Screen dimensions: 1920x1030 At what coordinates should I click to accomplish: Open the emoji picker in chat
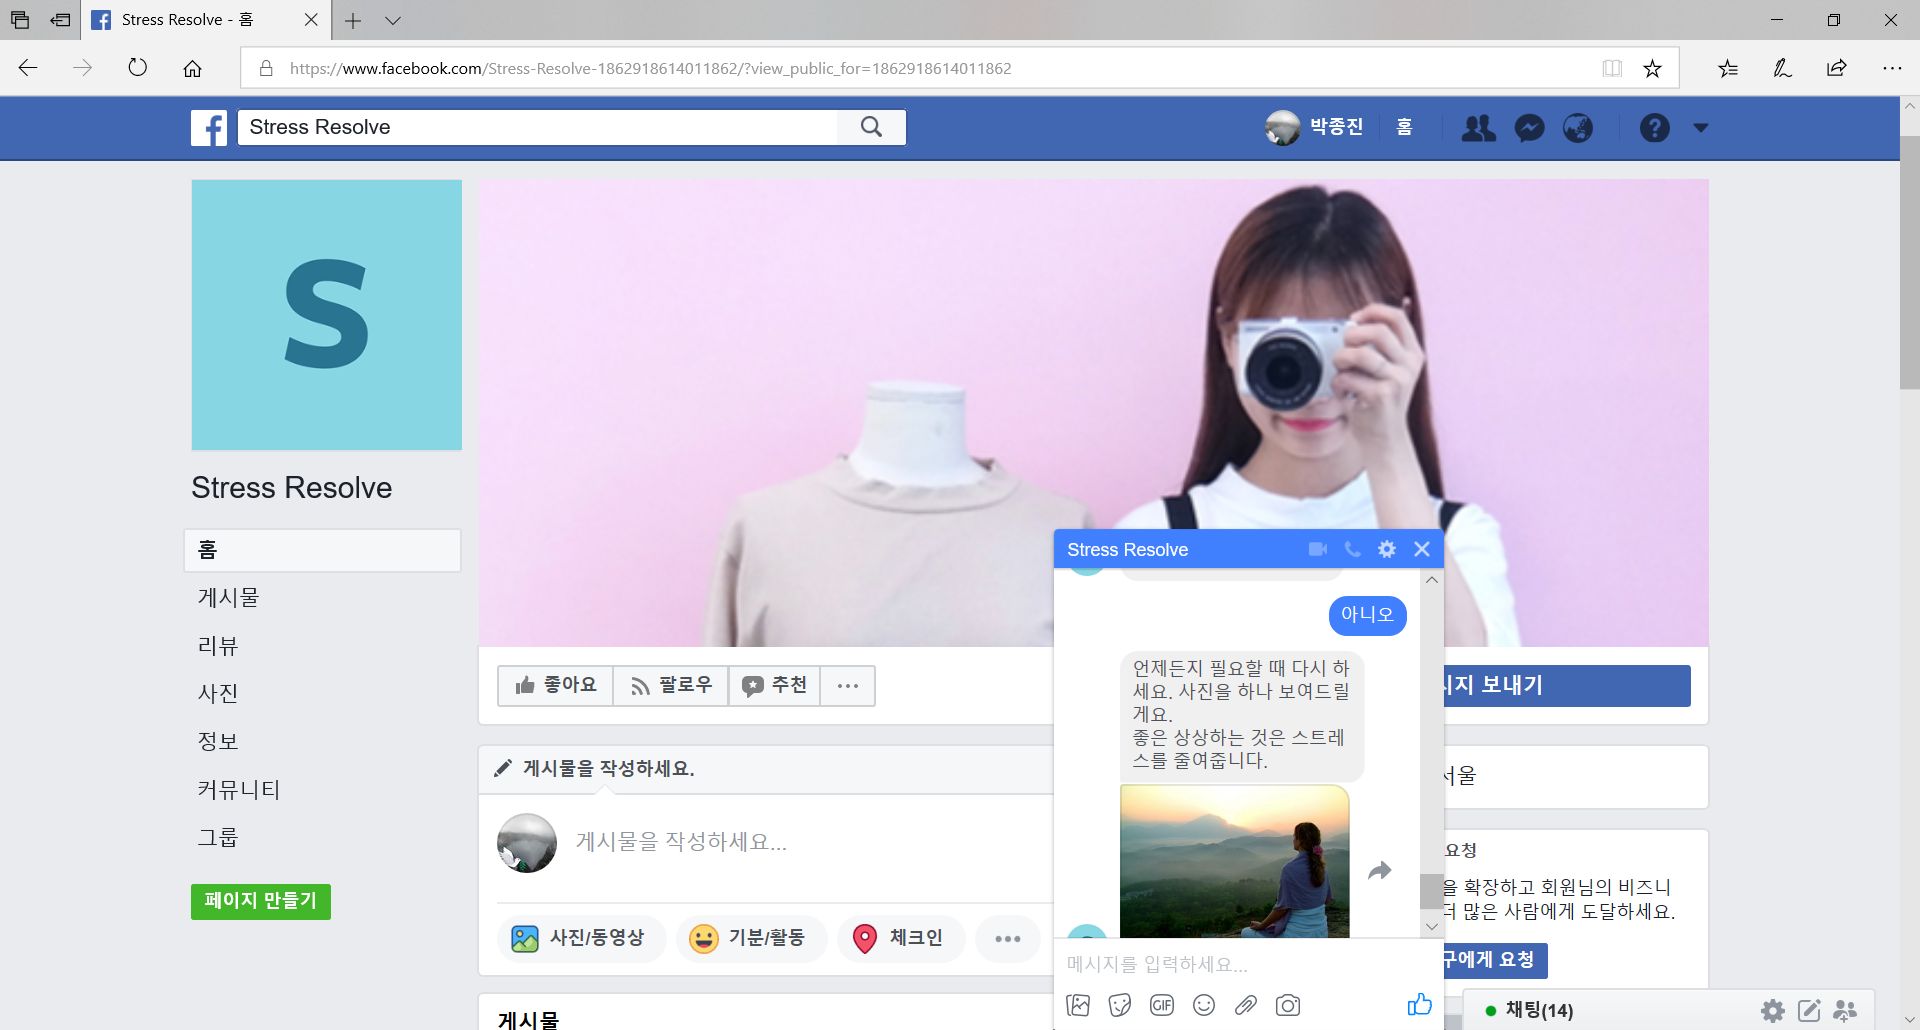point(1204,1005)
